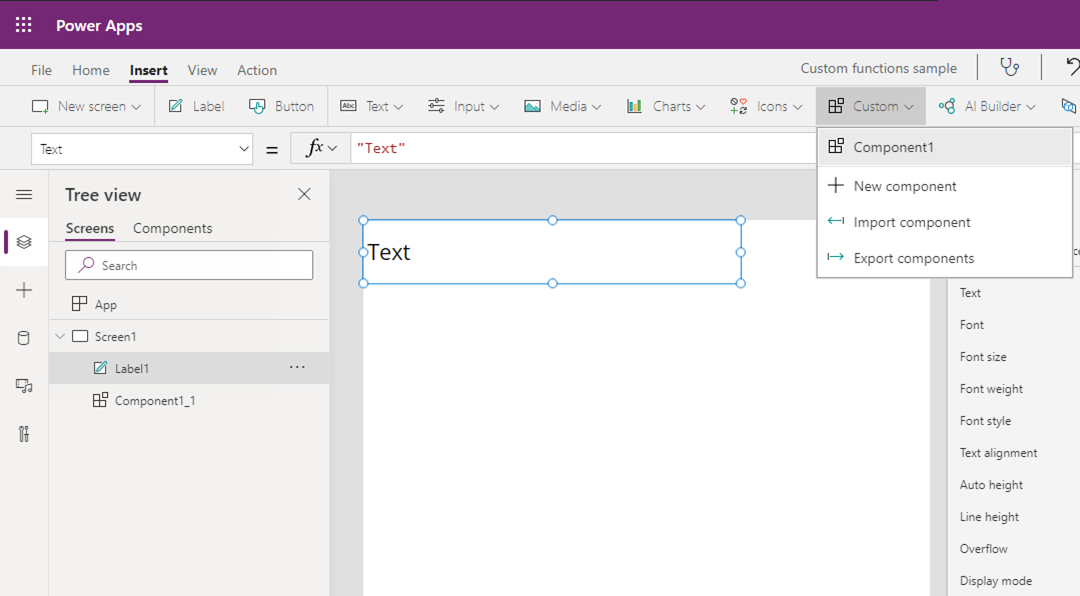Open the View menu

click(202, 70)
